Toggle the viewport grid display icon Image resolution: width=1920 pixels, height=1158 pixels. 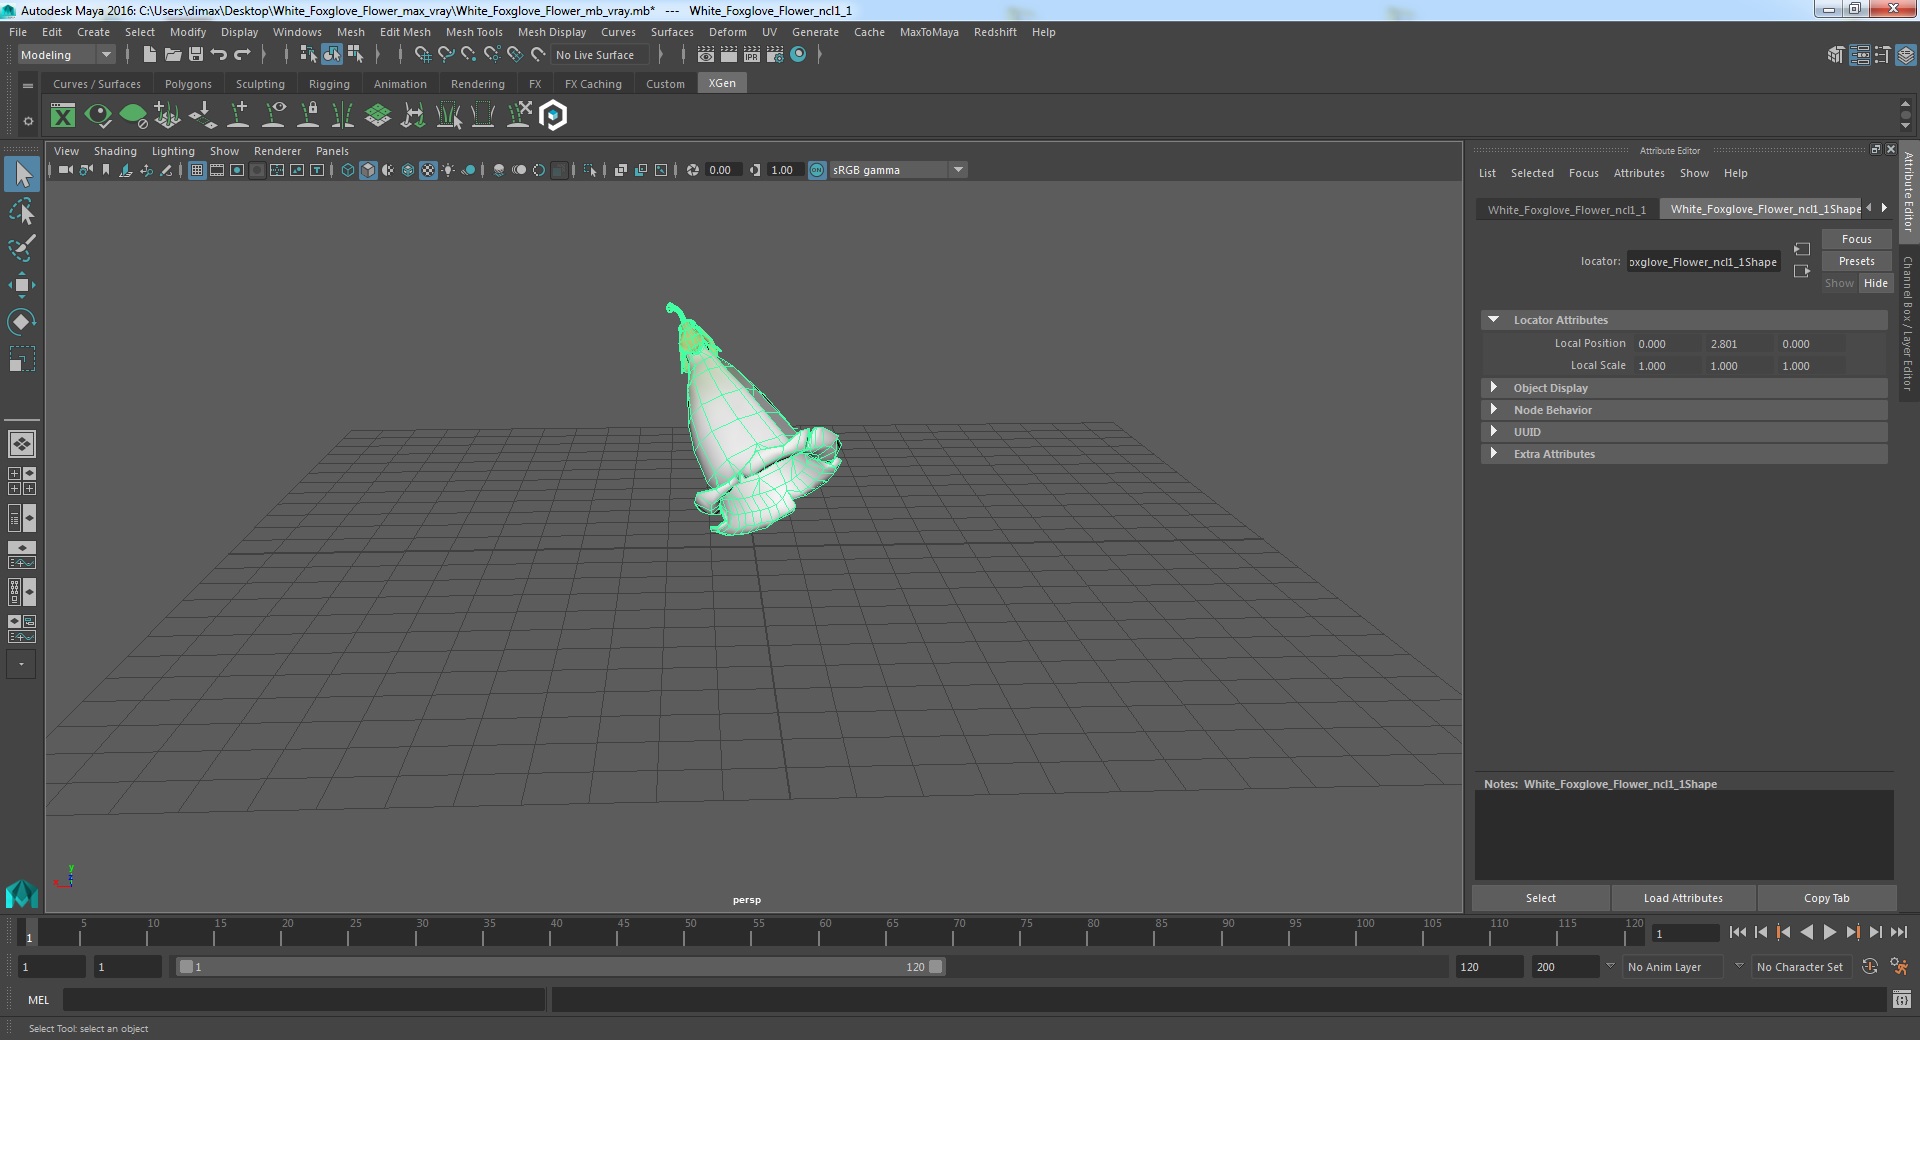point(197,170)
